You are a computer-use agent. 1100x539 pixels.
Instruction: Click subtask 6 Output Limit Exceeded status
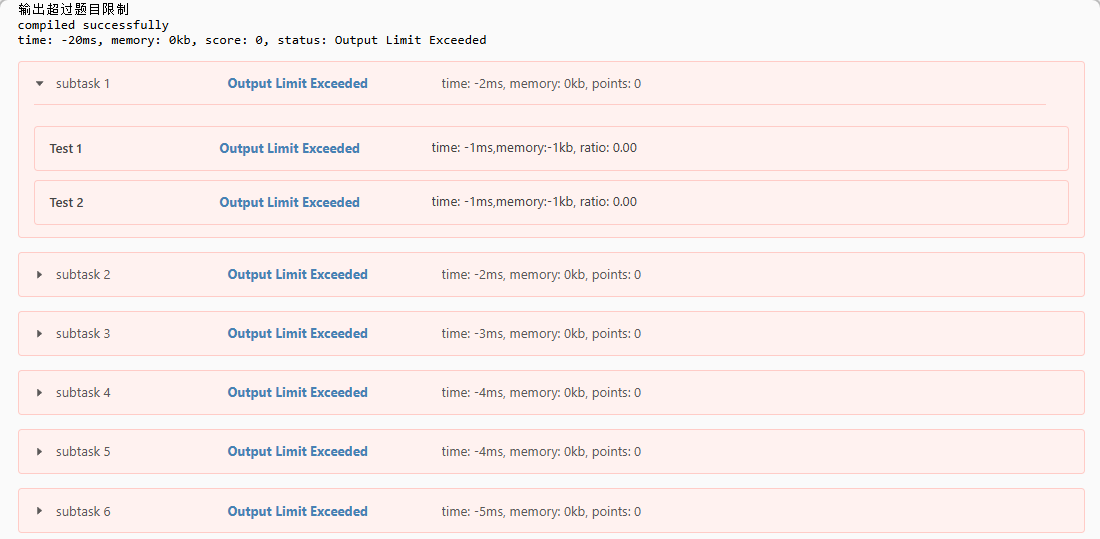[x=297, y=511]
